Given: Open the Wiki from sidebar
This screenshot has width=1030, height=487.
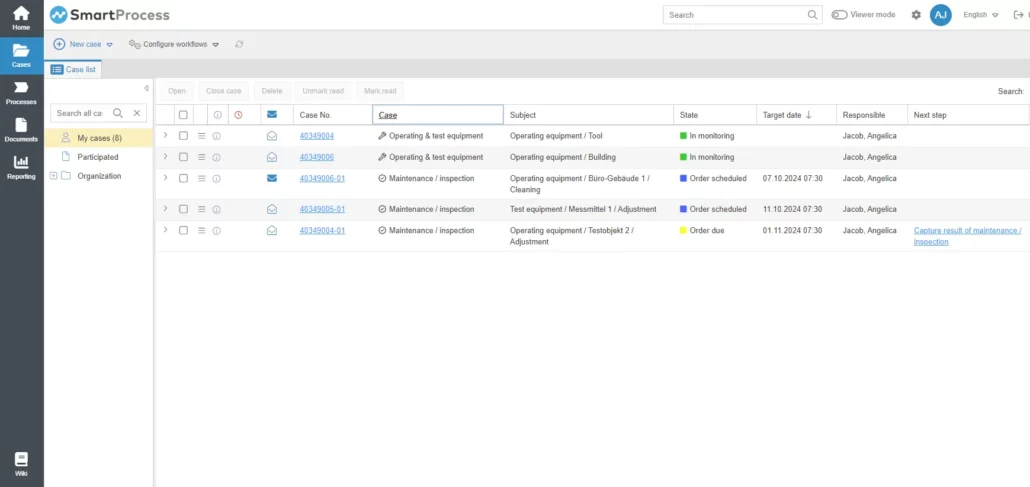Looking at the screenshot, I should point(21,464).
